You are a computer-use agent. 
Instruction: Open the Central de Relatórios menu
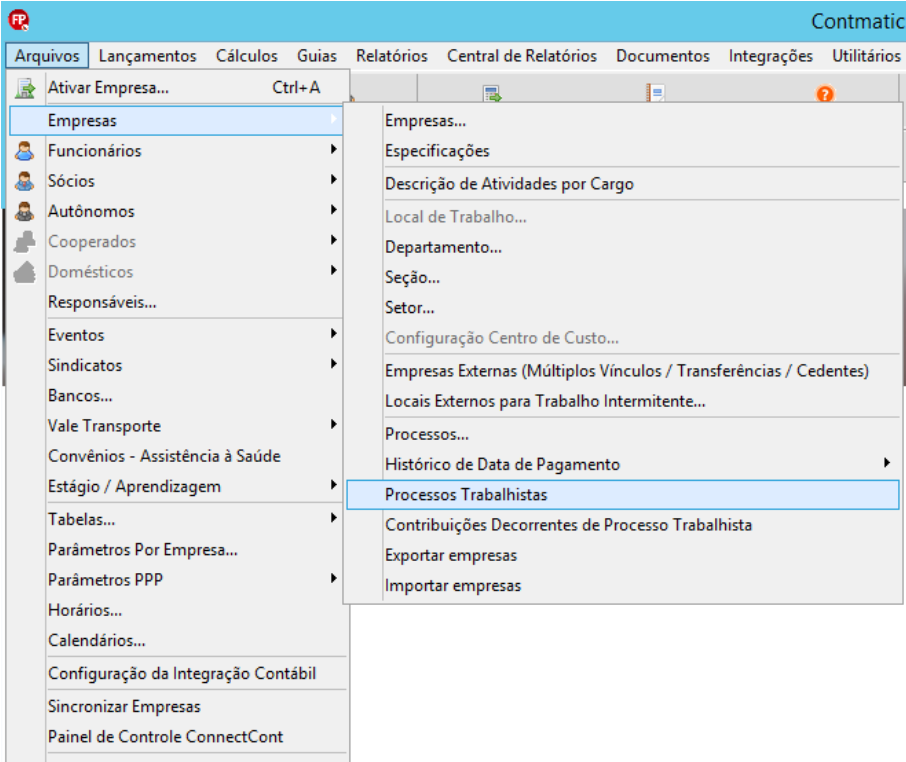tap(522, 56)
